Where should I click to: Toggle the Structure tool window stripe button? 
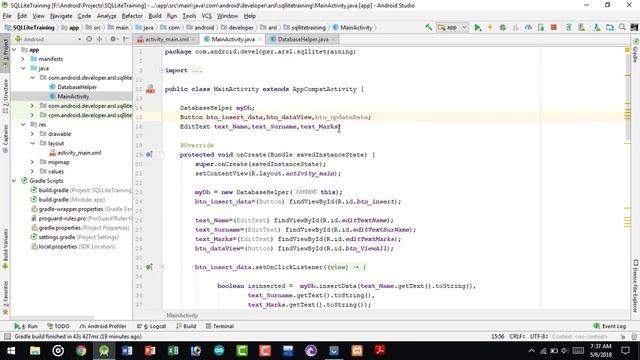pos(5,96)
